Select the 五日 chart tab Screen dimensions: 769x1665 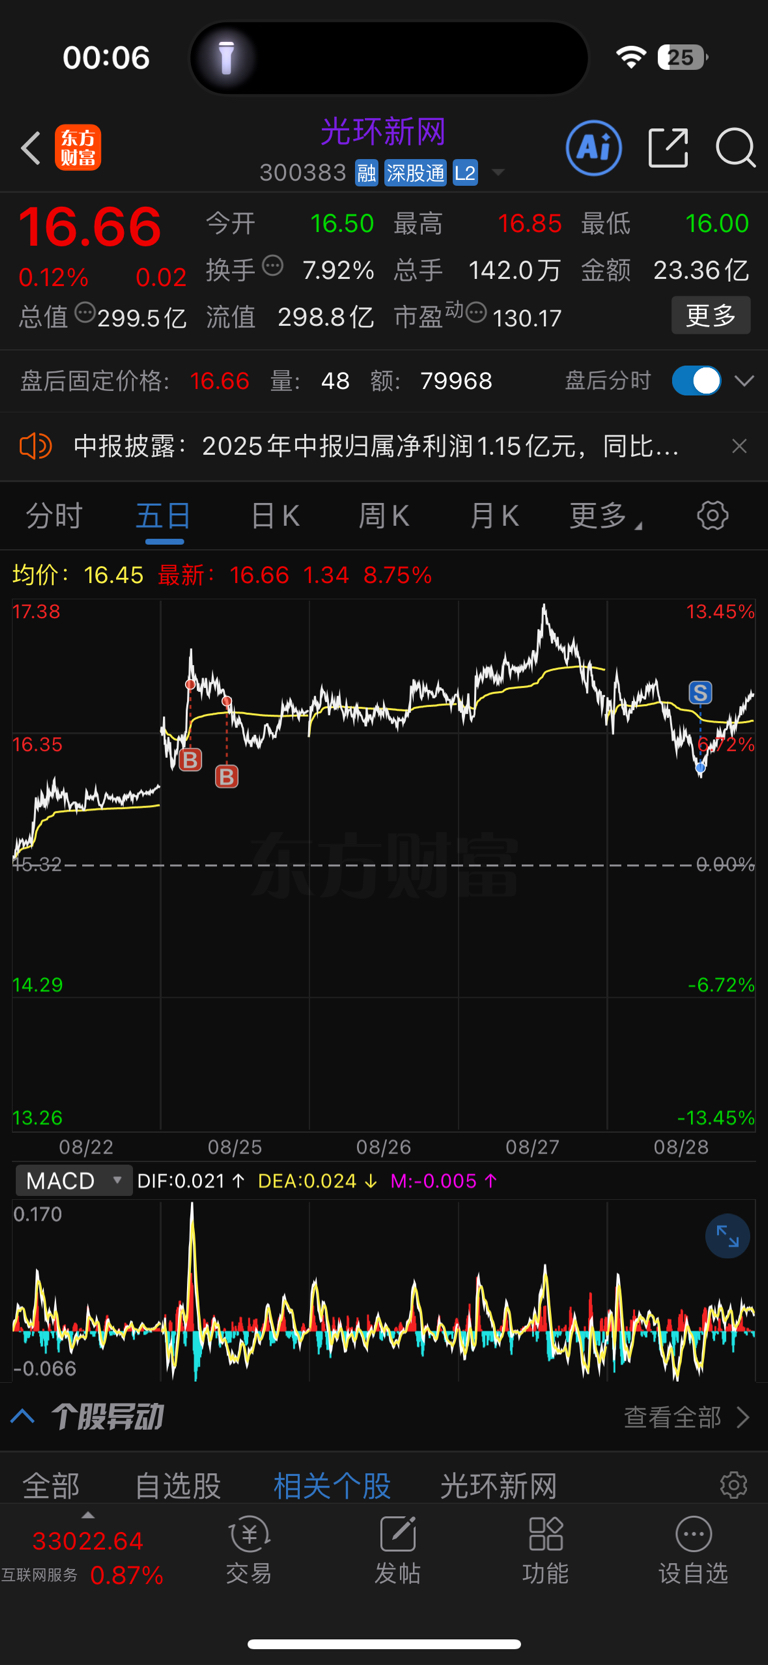pos(164,516)
